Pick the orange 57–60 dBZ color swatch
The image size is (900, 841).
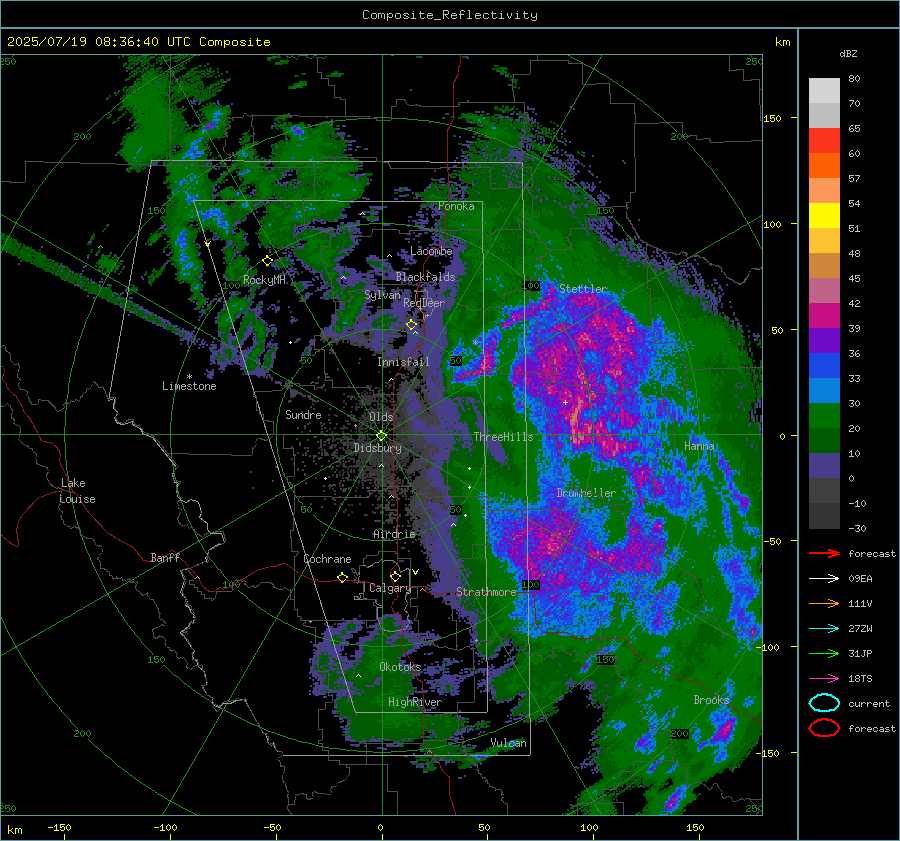click(824, 165)
